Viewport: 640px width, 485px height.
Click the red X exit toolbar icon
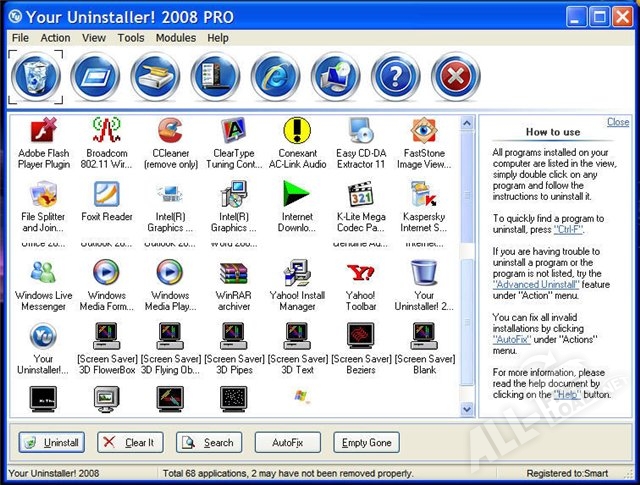point(456,77)
